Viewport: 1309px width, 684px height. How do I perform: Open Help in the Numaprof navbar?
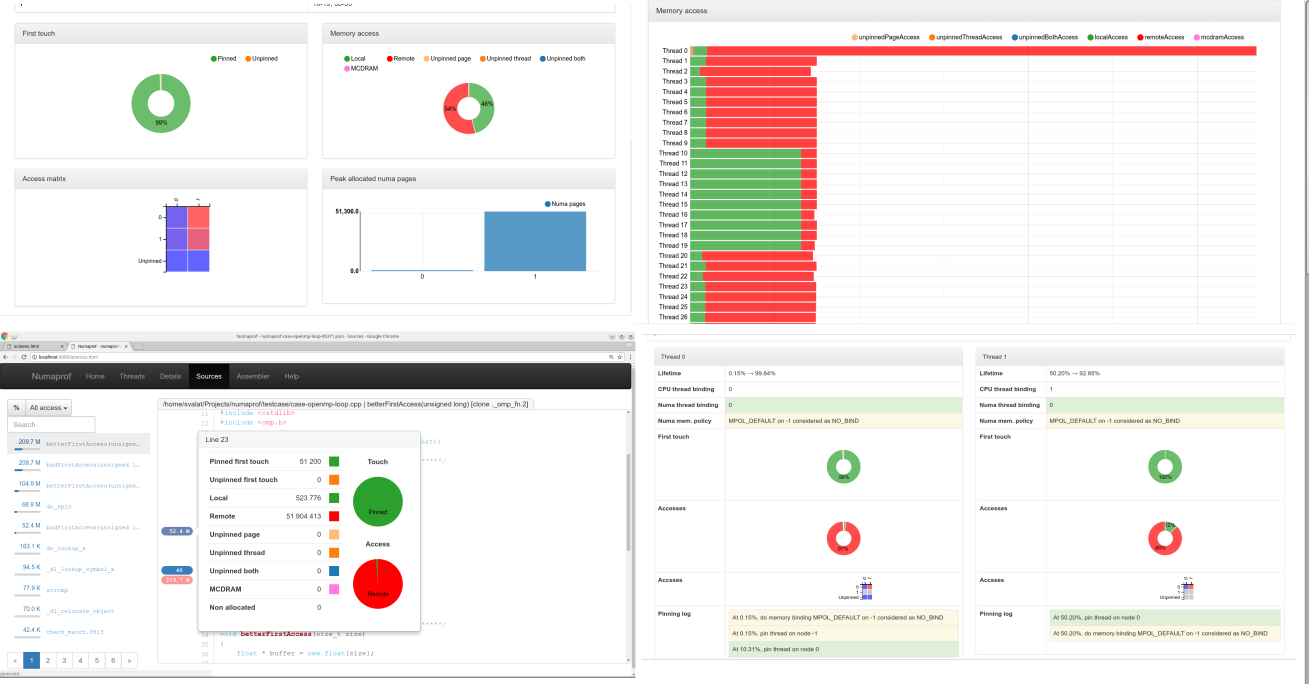tap(291, 376)
